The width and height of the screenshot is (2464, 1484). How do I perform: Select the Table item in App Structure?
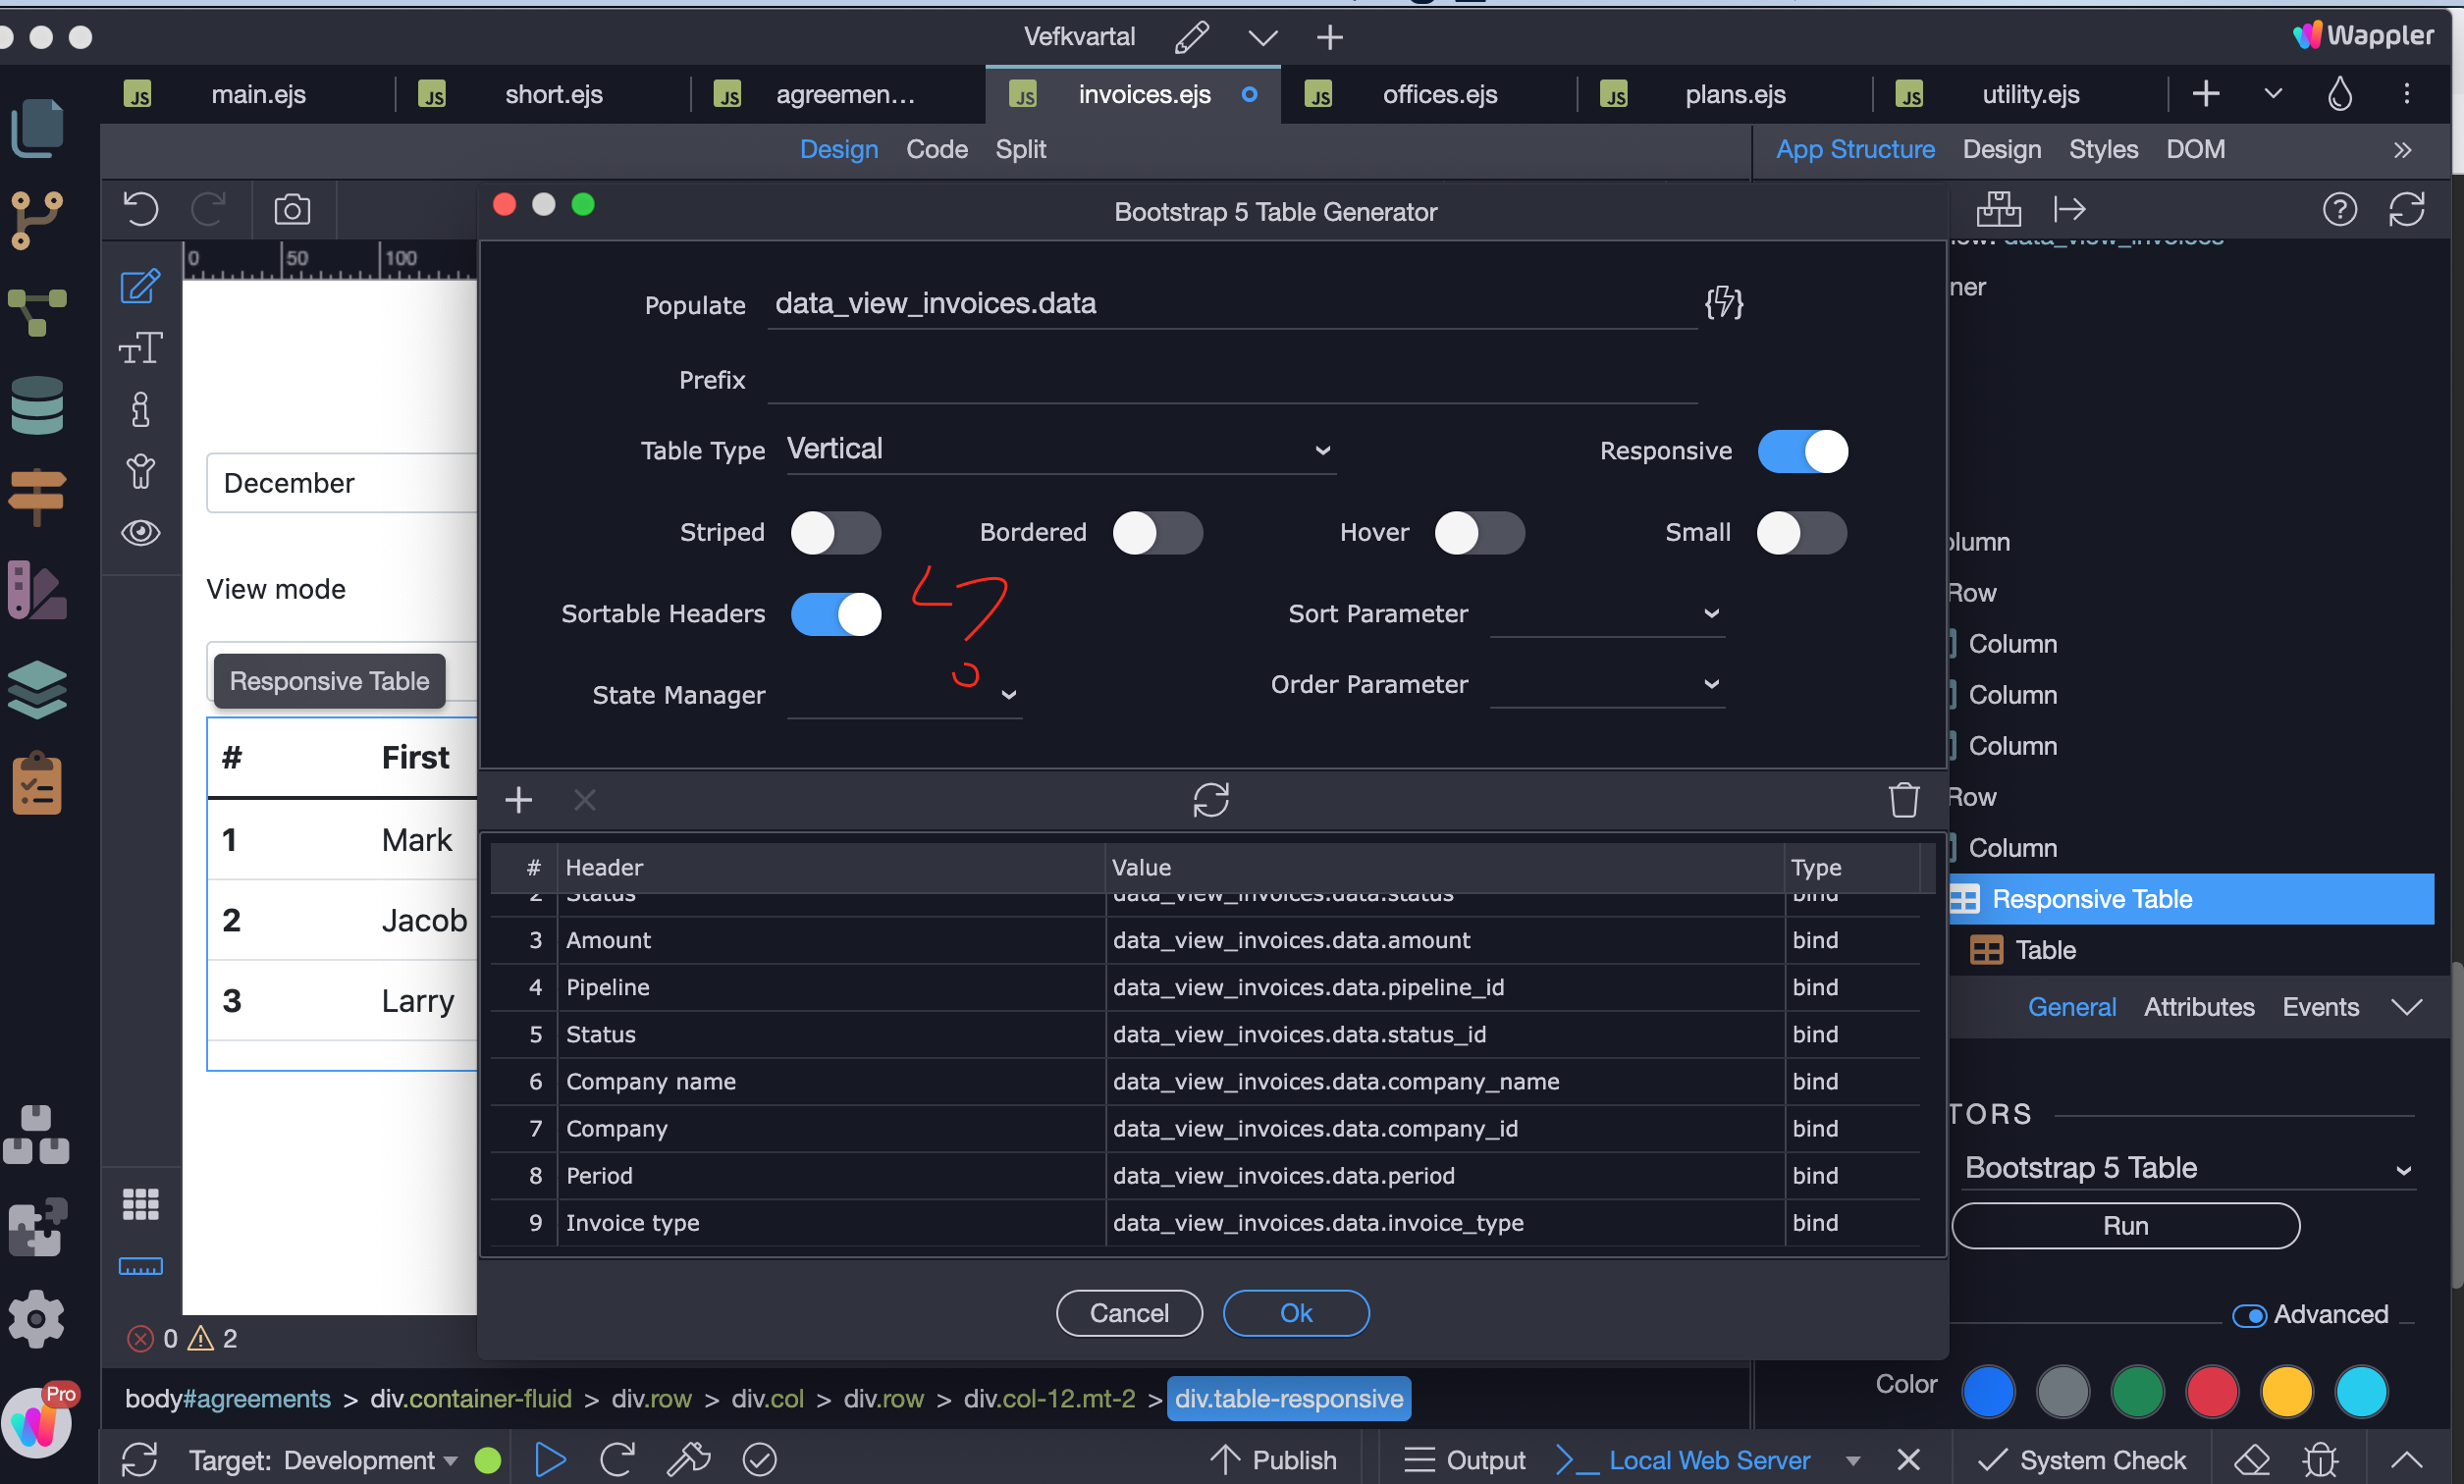click(x=2045, y=950)
